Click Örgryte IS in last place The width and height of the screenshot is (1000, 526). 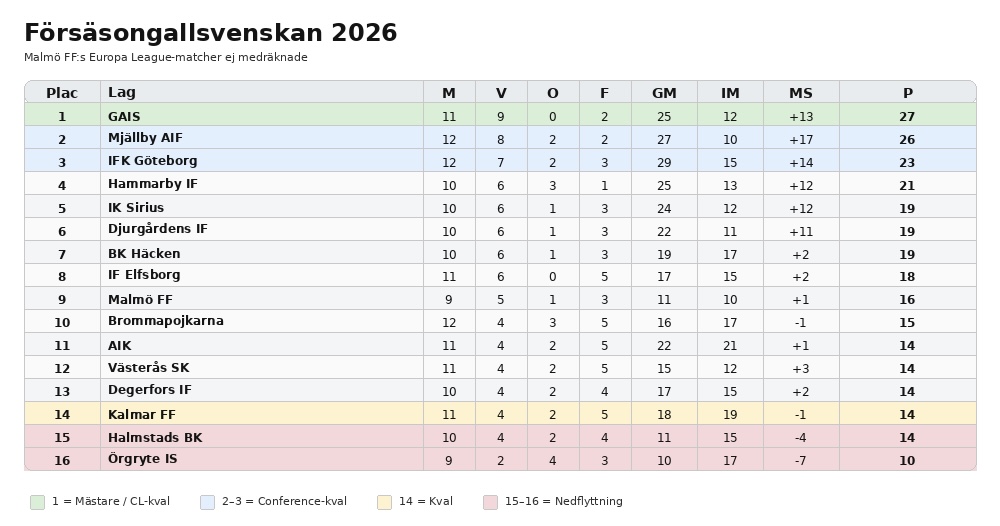142,459
